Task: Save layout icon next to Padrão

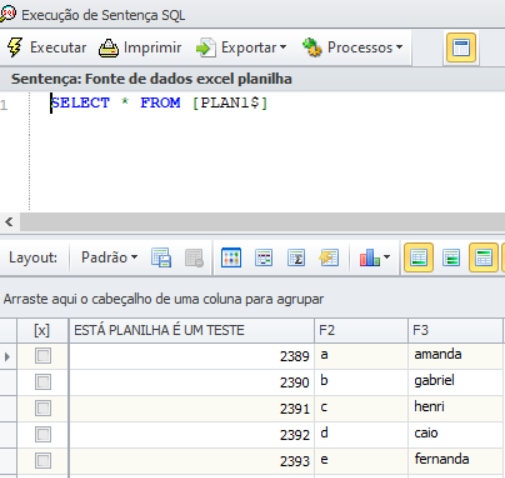Action: (x=161, y=257)
